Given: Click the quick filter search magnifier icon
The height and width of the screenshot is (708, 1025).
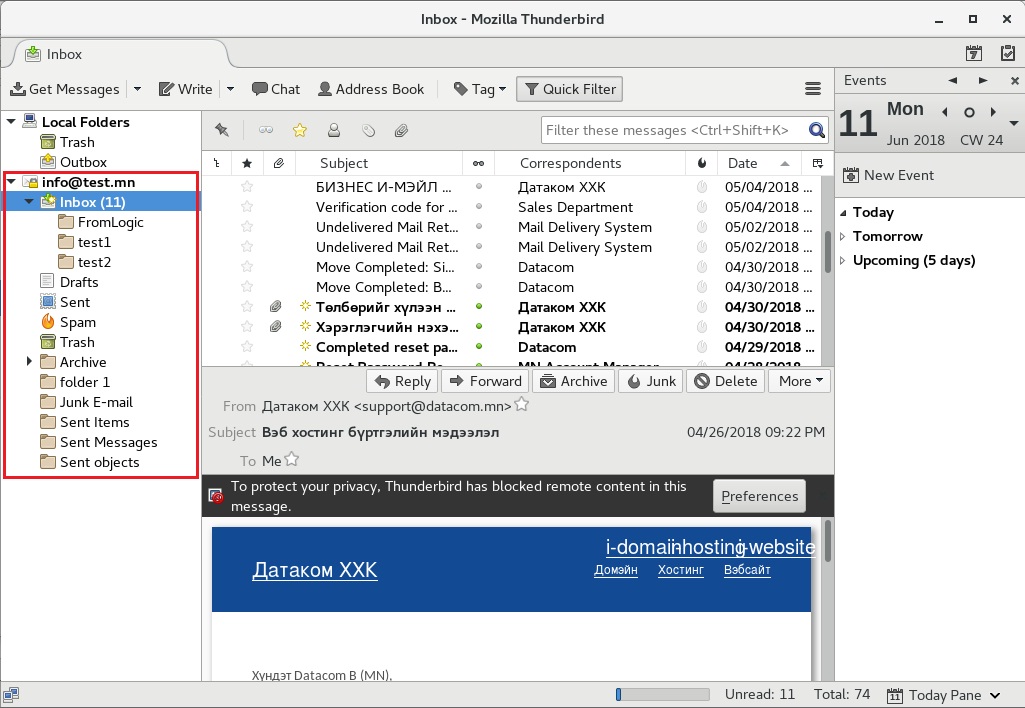Looking at the screenshot, I should pos(816,130).
